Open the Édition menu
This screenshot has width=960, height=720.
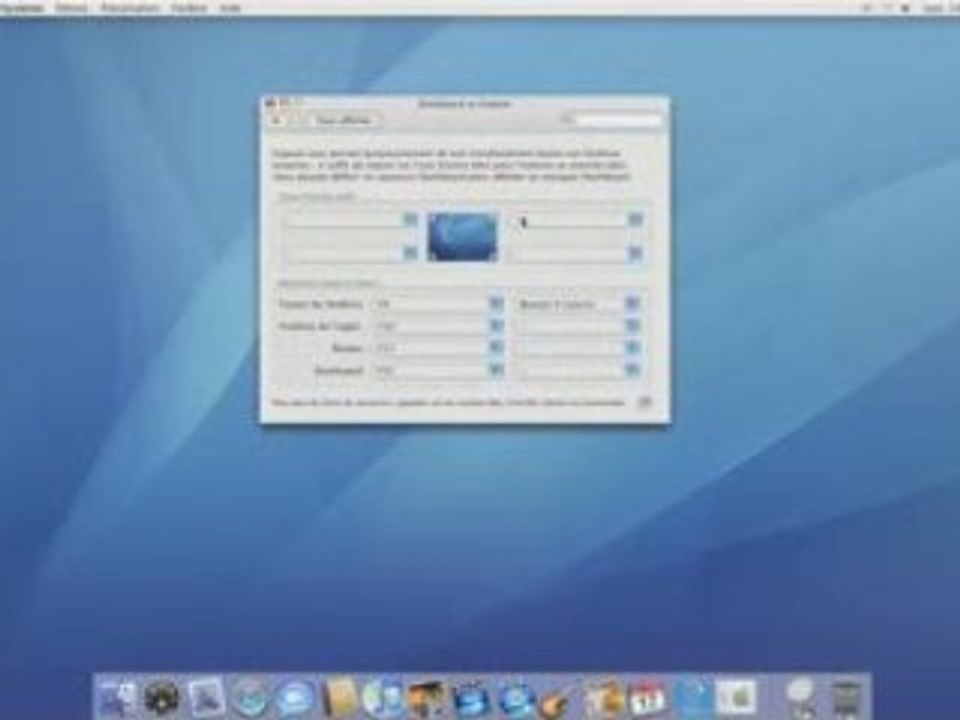click(x=71, y=7)
